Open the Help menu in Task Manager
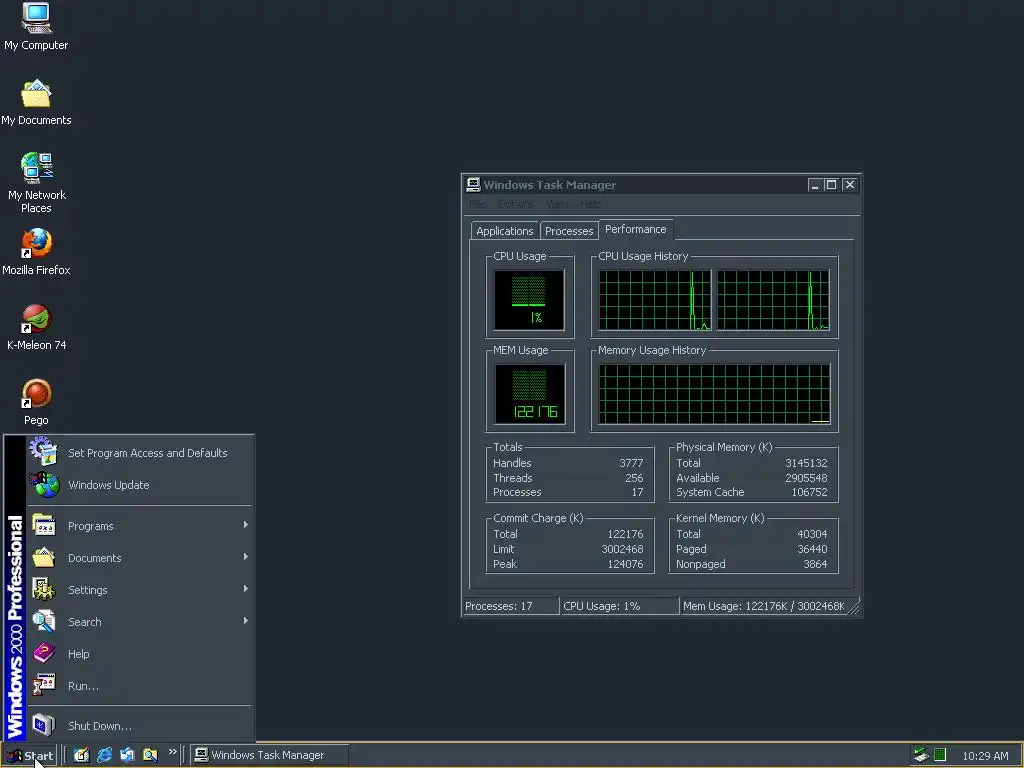The image size is (1024, 768). click(x=590, y=204)
